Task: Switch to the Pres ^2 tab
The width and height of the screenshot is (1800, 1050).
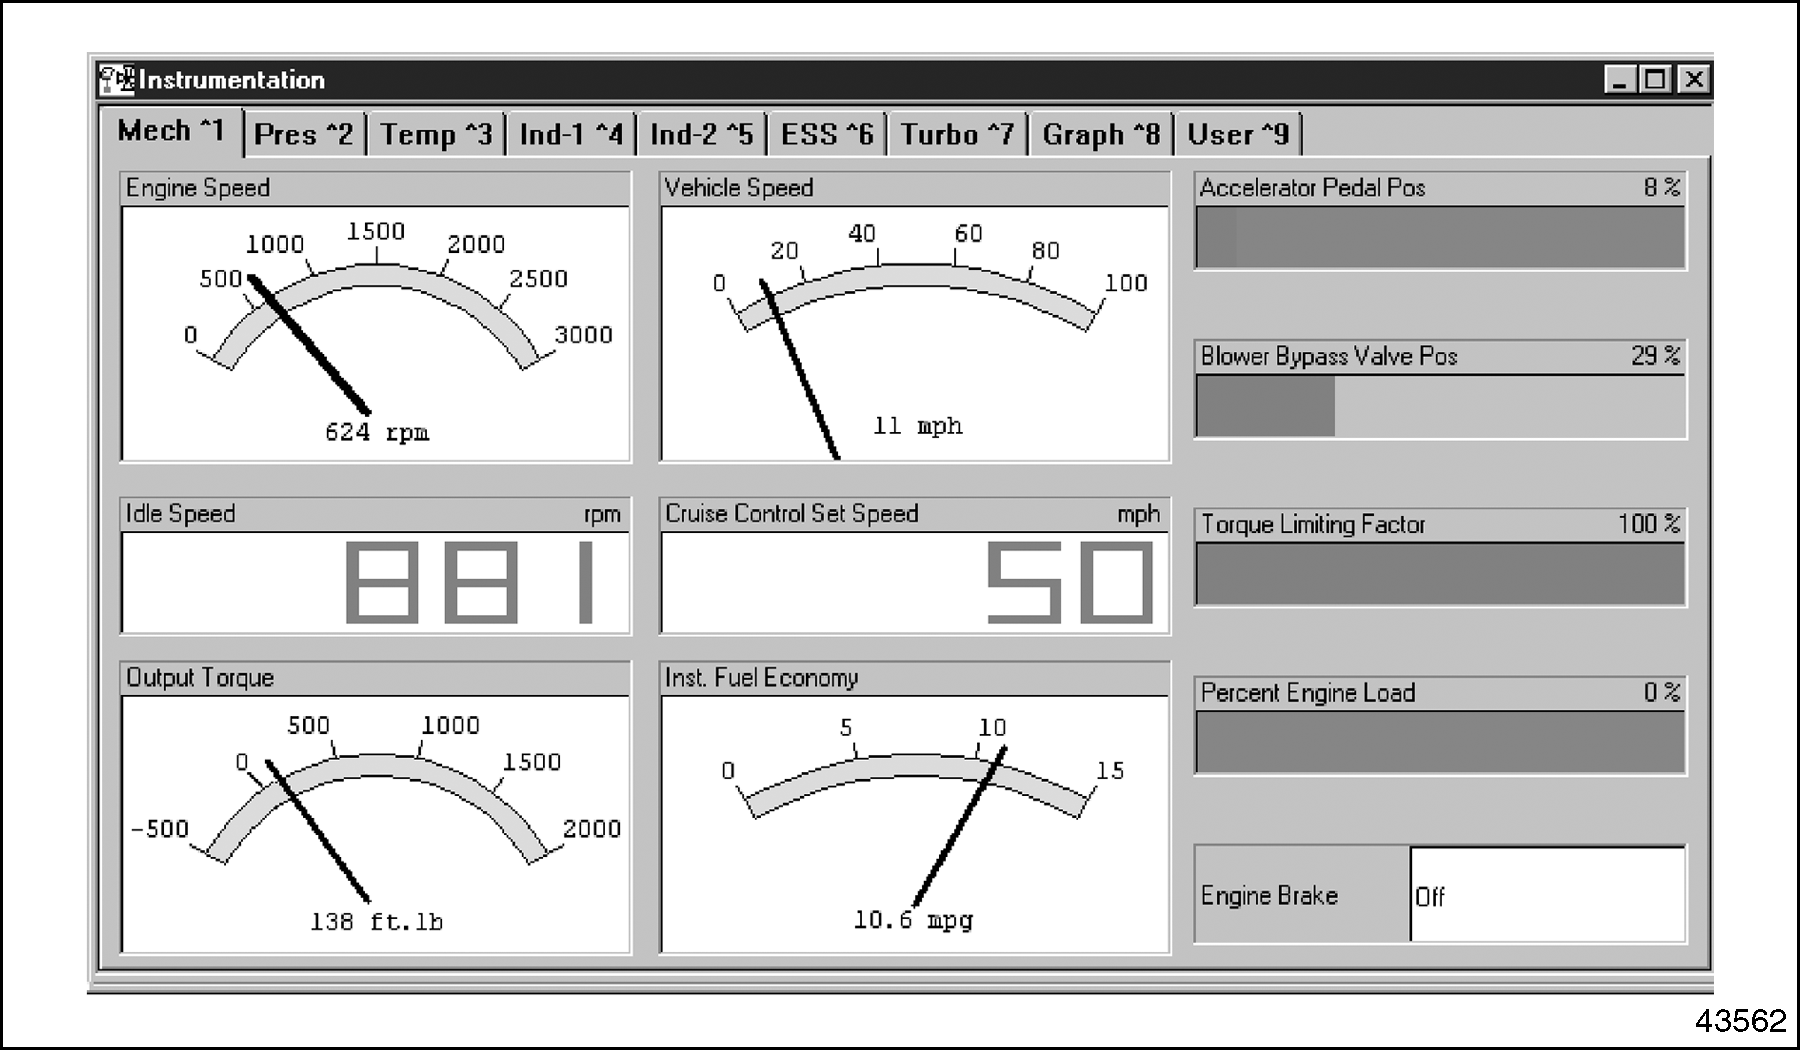Action: pyautogui.click(x=303, y=135)
